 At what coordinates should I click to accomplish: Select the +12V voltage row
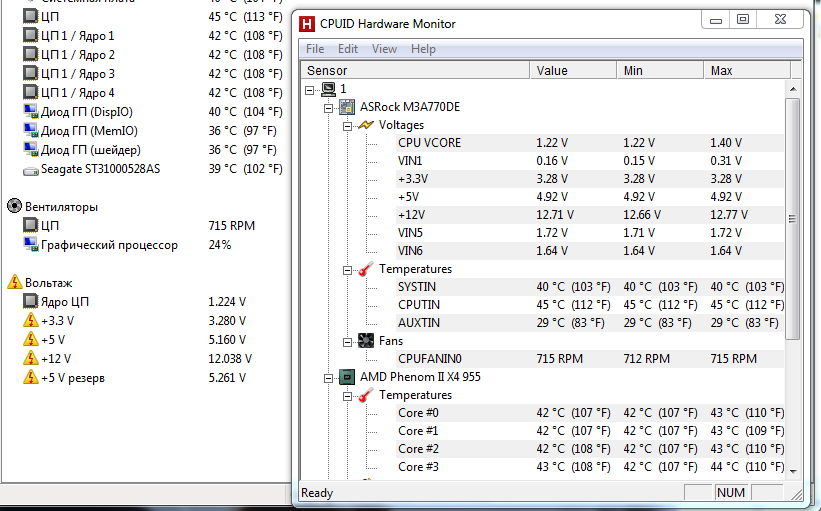pos(590,215)
